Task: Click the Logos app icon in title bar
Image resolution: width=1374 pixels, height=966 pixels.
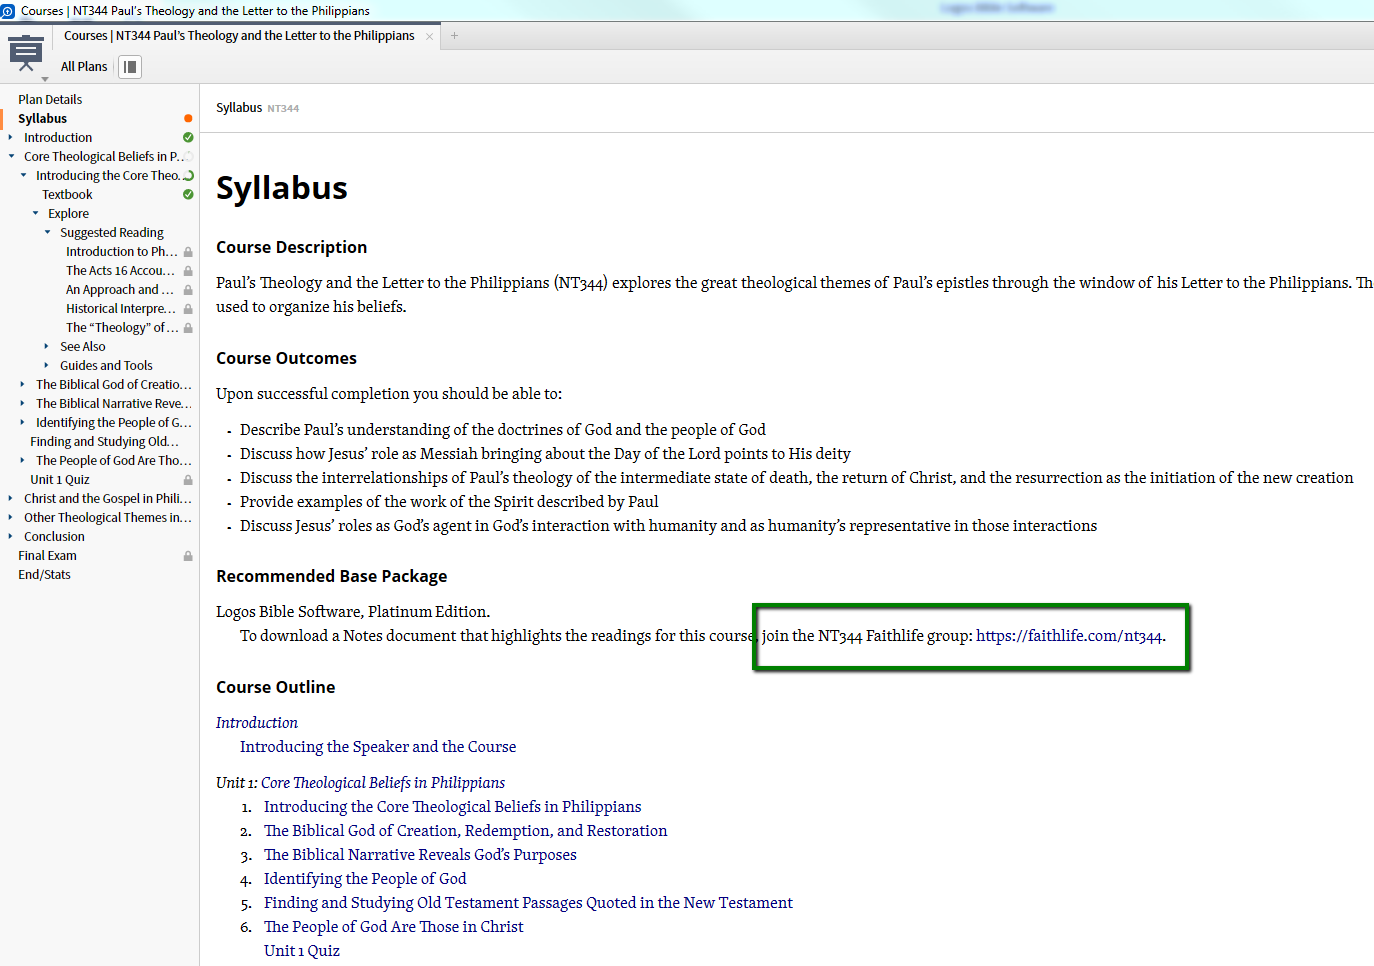Action: (8, 10)
